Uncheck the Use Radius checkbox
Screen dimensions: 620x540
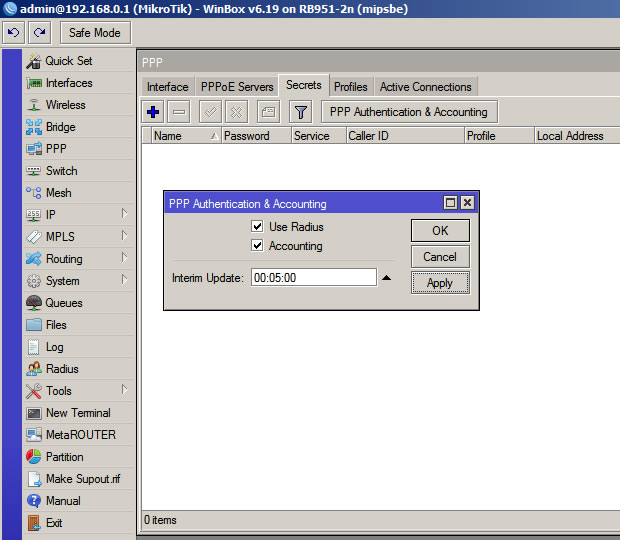[x=258, y=227]
